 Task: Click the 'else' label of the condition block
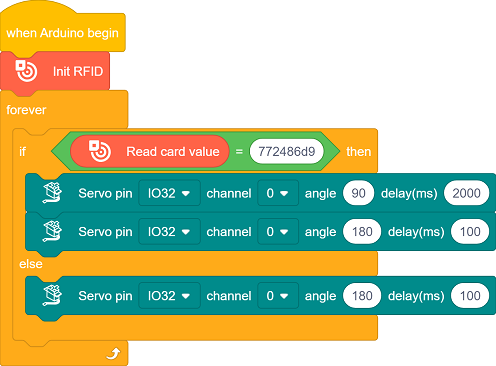point(31,264)
